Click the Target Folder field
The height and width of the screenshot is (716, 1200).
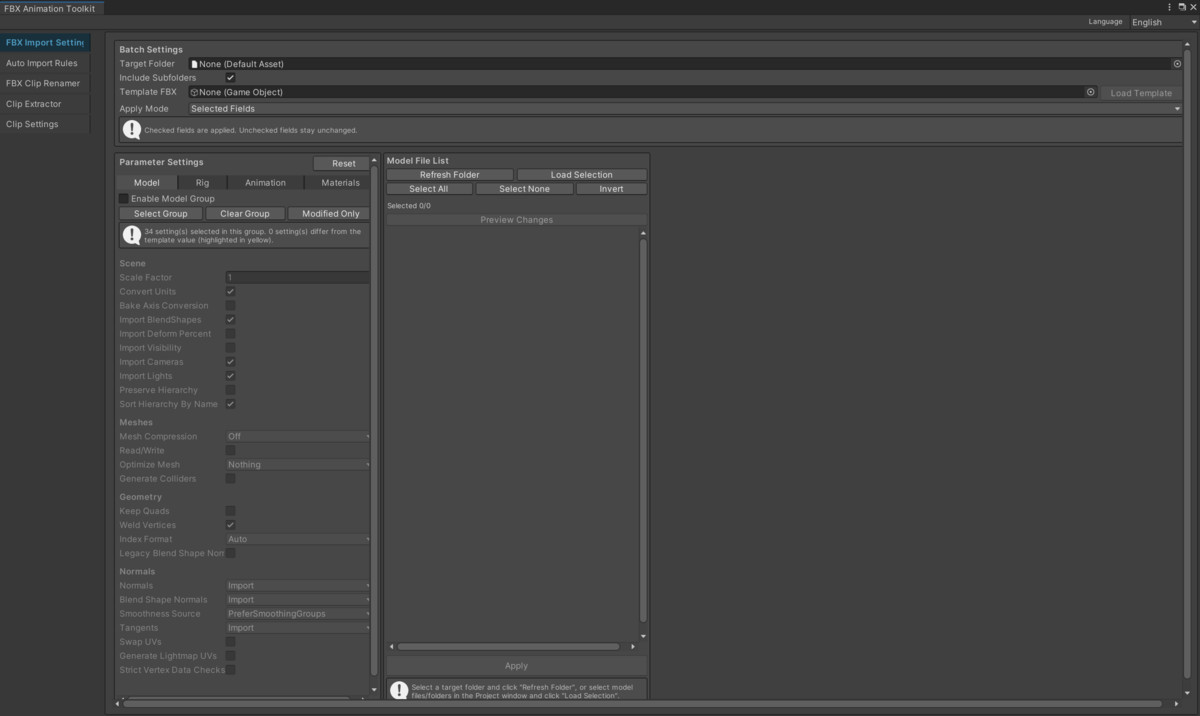point(685,64)
